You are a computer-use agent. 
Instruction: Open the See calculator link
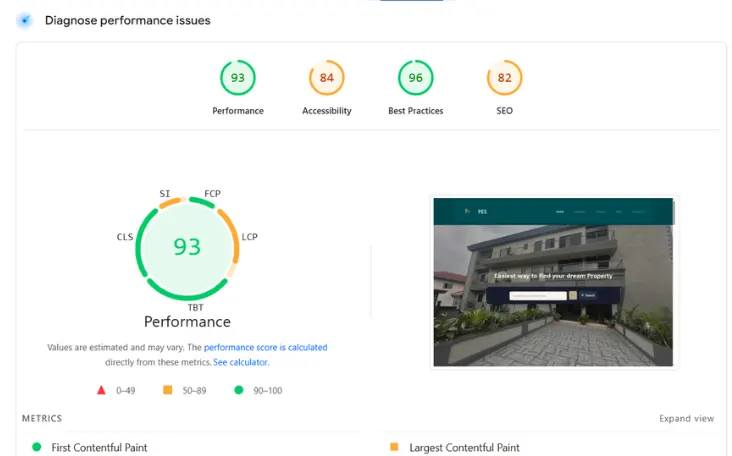[241, 362]
